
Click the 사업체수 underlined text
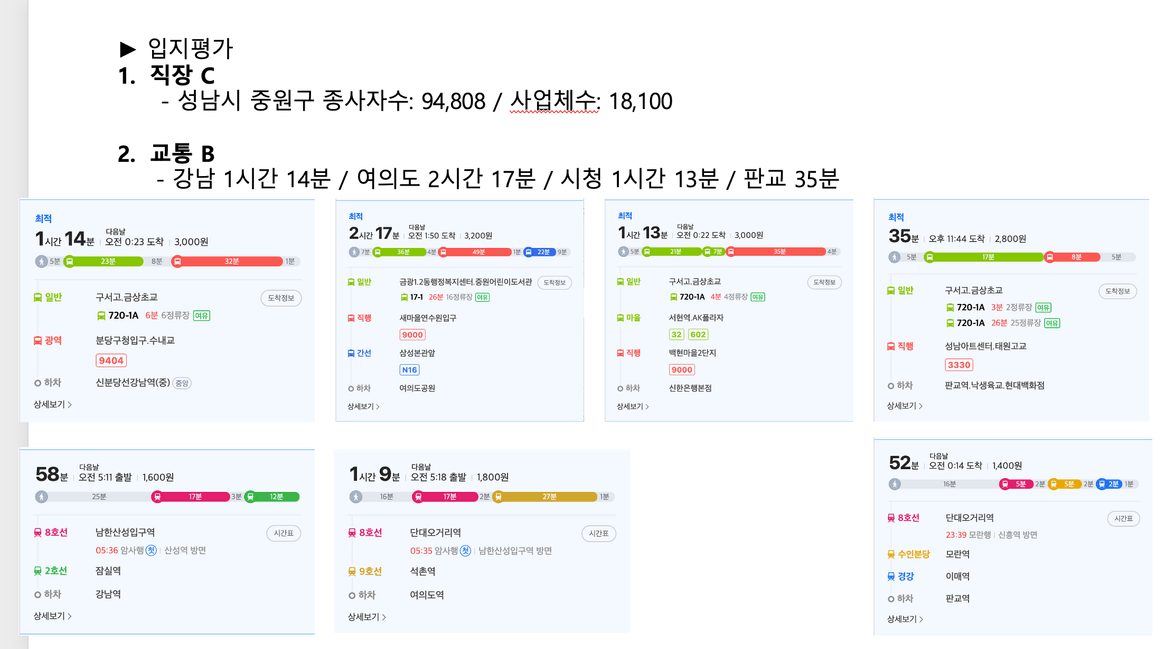[x=553, y=102]
